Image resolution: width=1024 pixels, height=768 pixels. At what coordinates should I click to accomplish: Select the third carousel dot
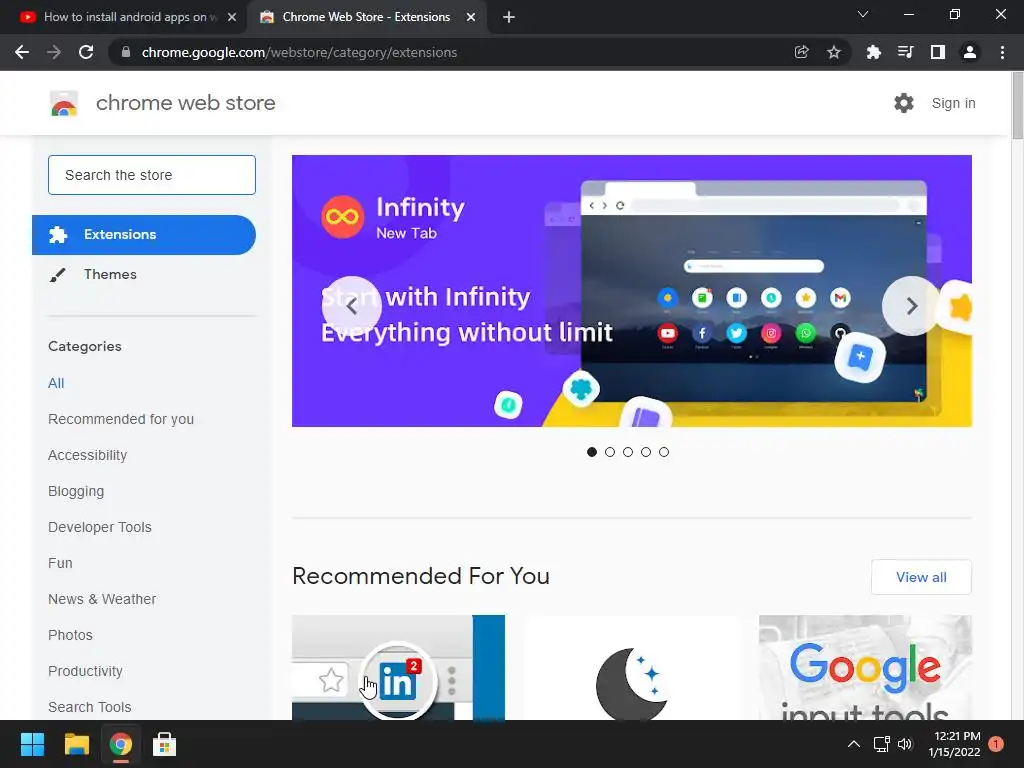coord(628,452)
